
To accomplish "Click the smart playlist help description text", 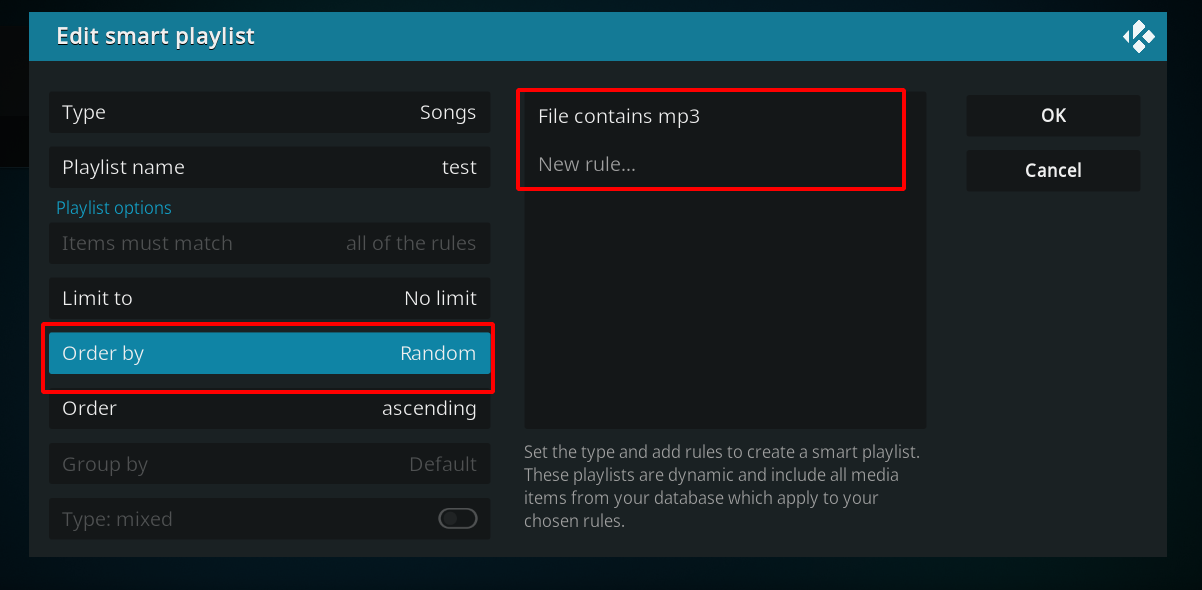I will pyautogui.click(x=722, y=486).
